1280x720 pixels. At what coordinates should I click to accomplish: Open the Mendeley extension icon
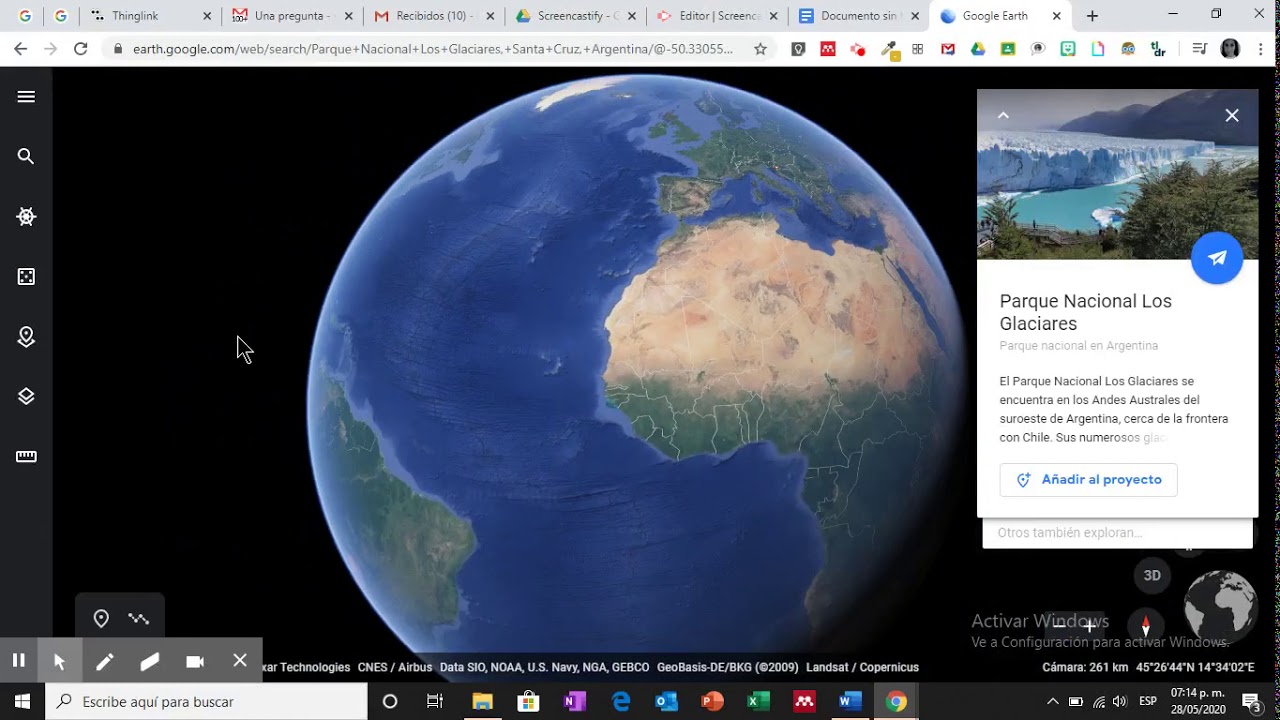(x=827, y=49)
